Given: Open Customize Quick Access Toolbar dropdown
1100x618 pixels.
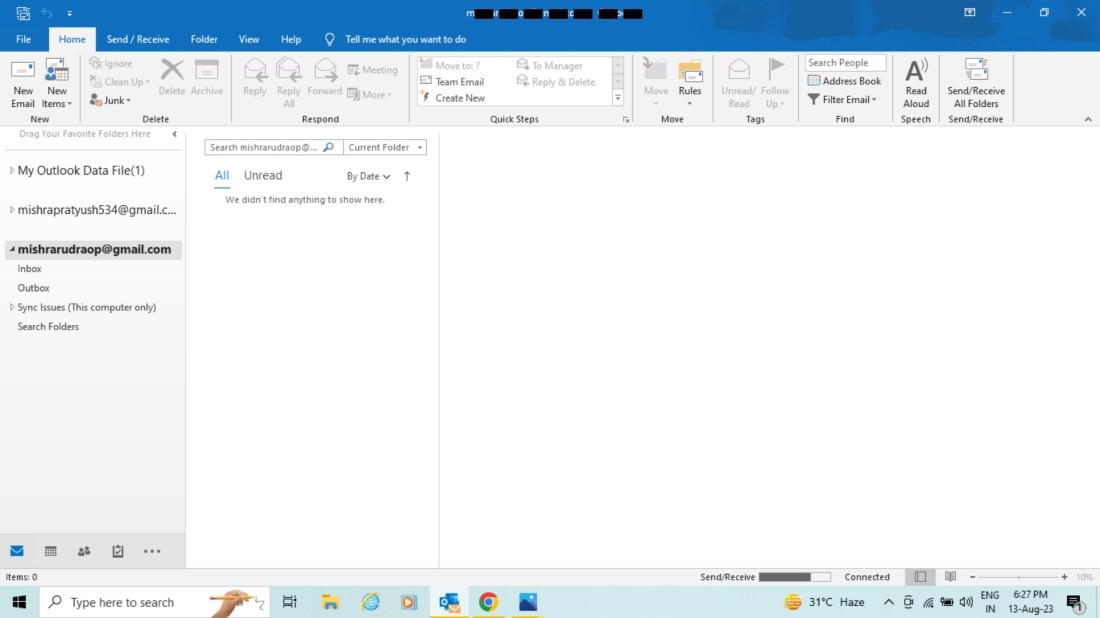Looking at the screenshot, I should coord(69,13).
